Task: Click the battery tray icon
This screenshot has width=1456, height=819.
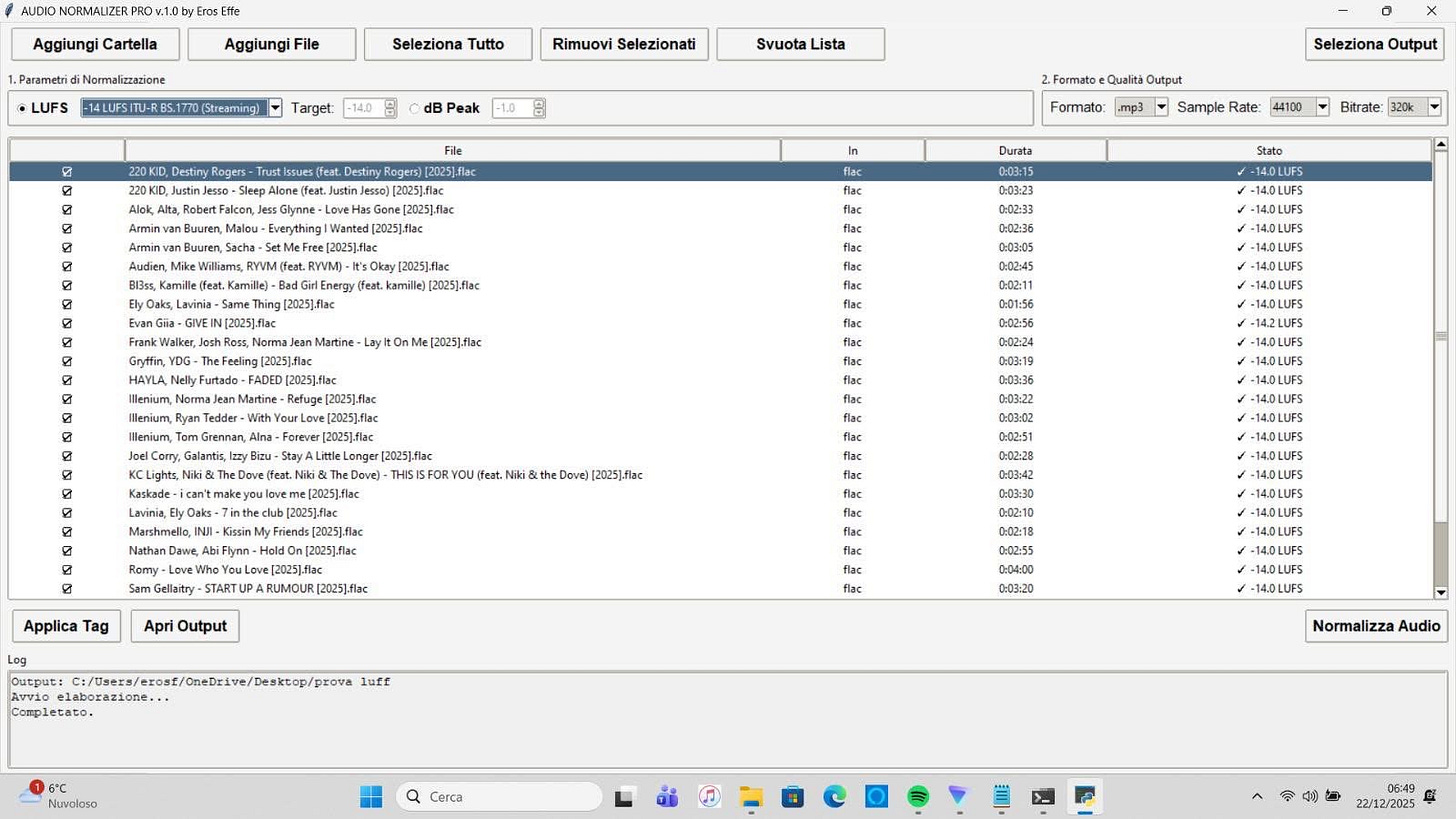Action: [1333, 797]
